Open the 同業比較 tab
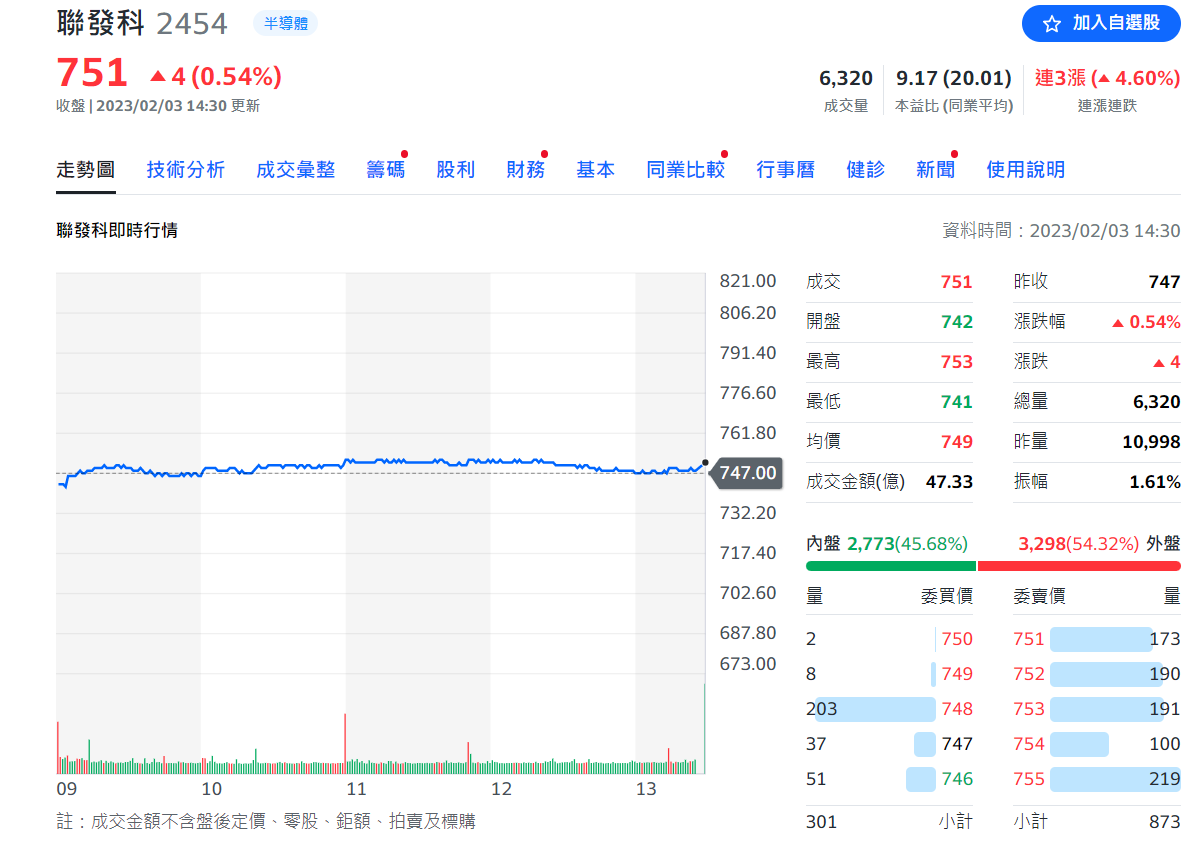Viewport: 1203px width, 860px height. (x=686, y=170)
